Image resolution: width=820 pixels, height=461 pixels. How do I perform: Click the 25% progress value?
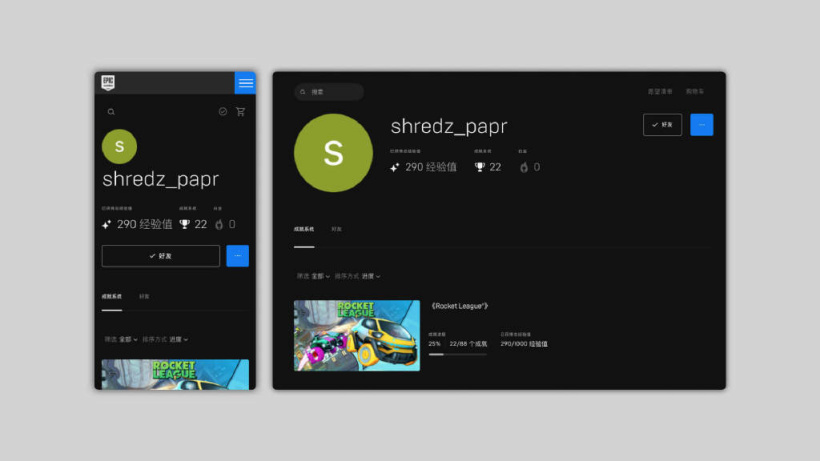435,344
